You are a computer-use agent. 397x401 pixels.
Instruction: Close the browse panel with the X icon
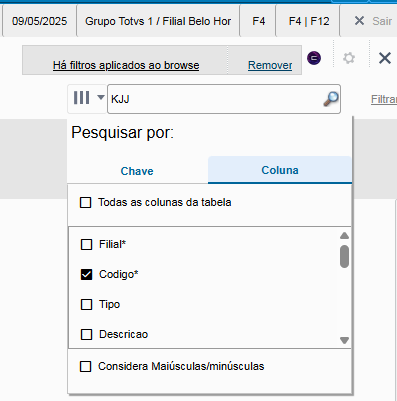tap(385, 58)
